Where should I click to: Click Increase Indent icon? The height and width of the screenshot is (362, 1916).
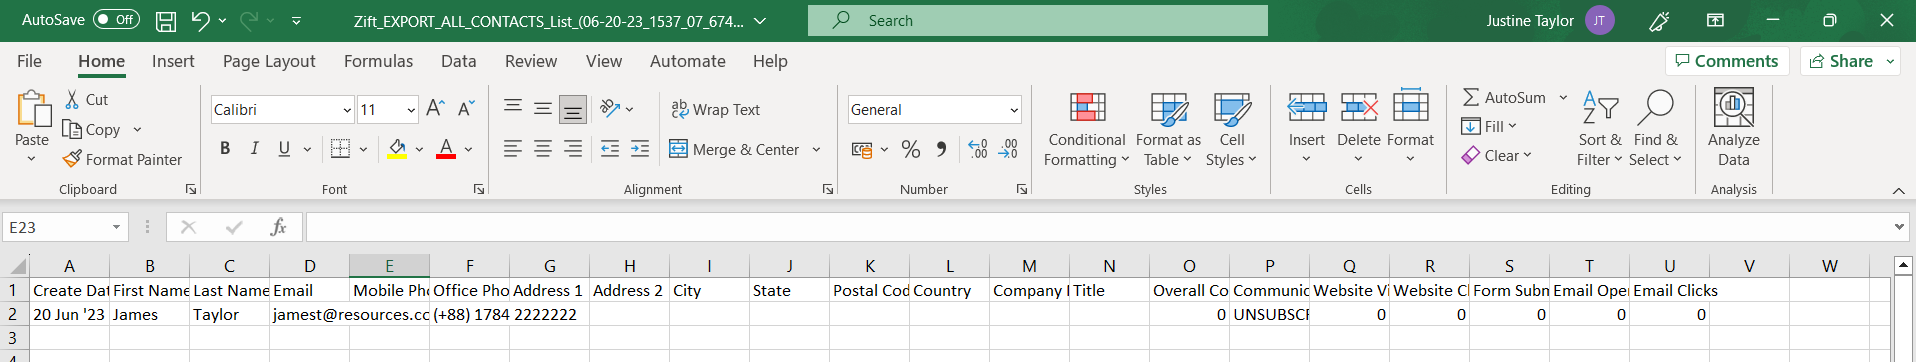[640, 149]
